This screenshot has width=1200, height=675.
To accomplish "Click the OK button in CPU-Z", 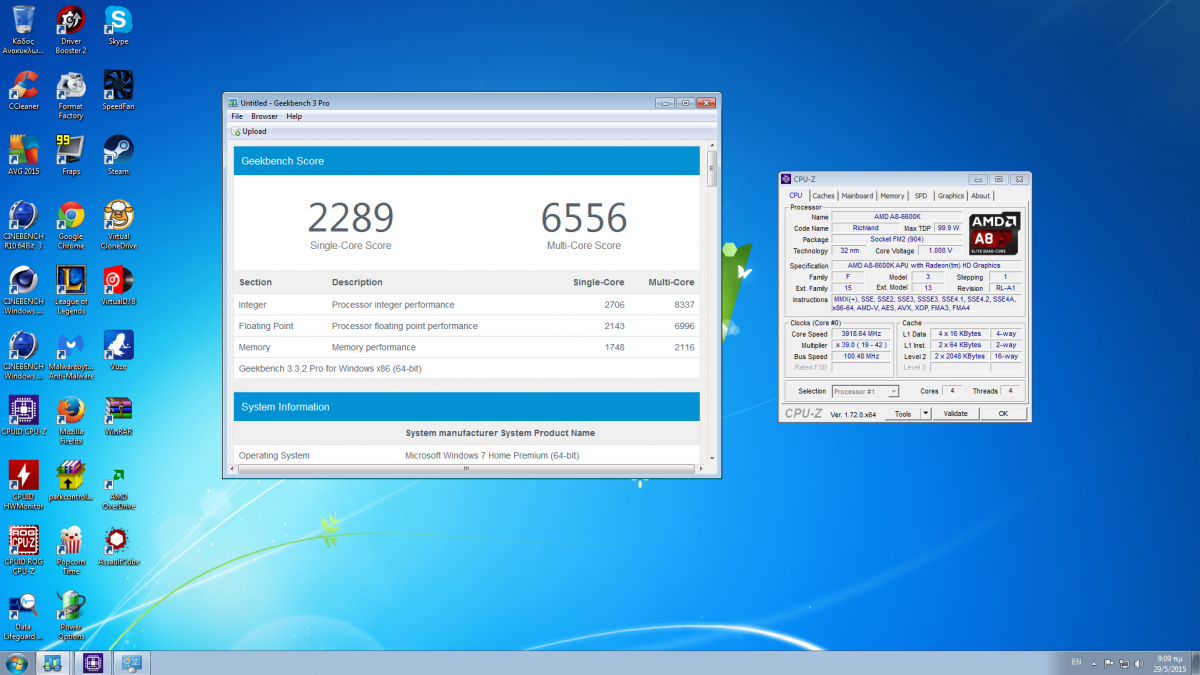I will click(1002, 413).
